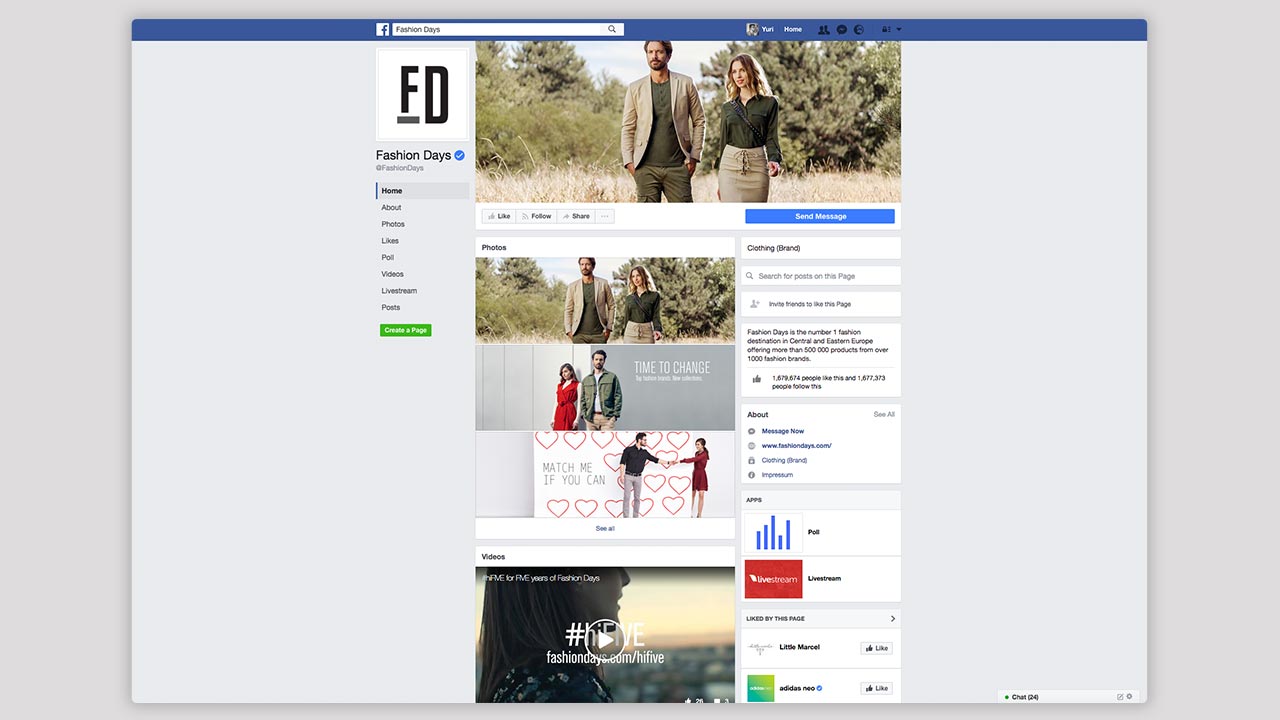Viewport: 1280px width, 720px height.
Task: Click the Clothing (Brand) link in About
Action: 784,460
